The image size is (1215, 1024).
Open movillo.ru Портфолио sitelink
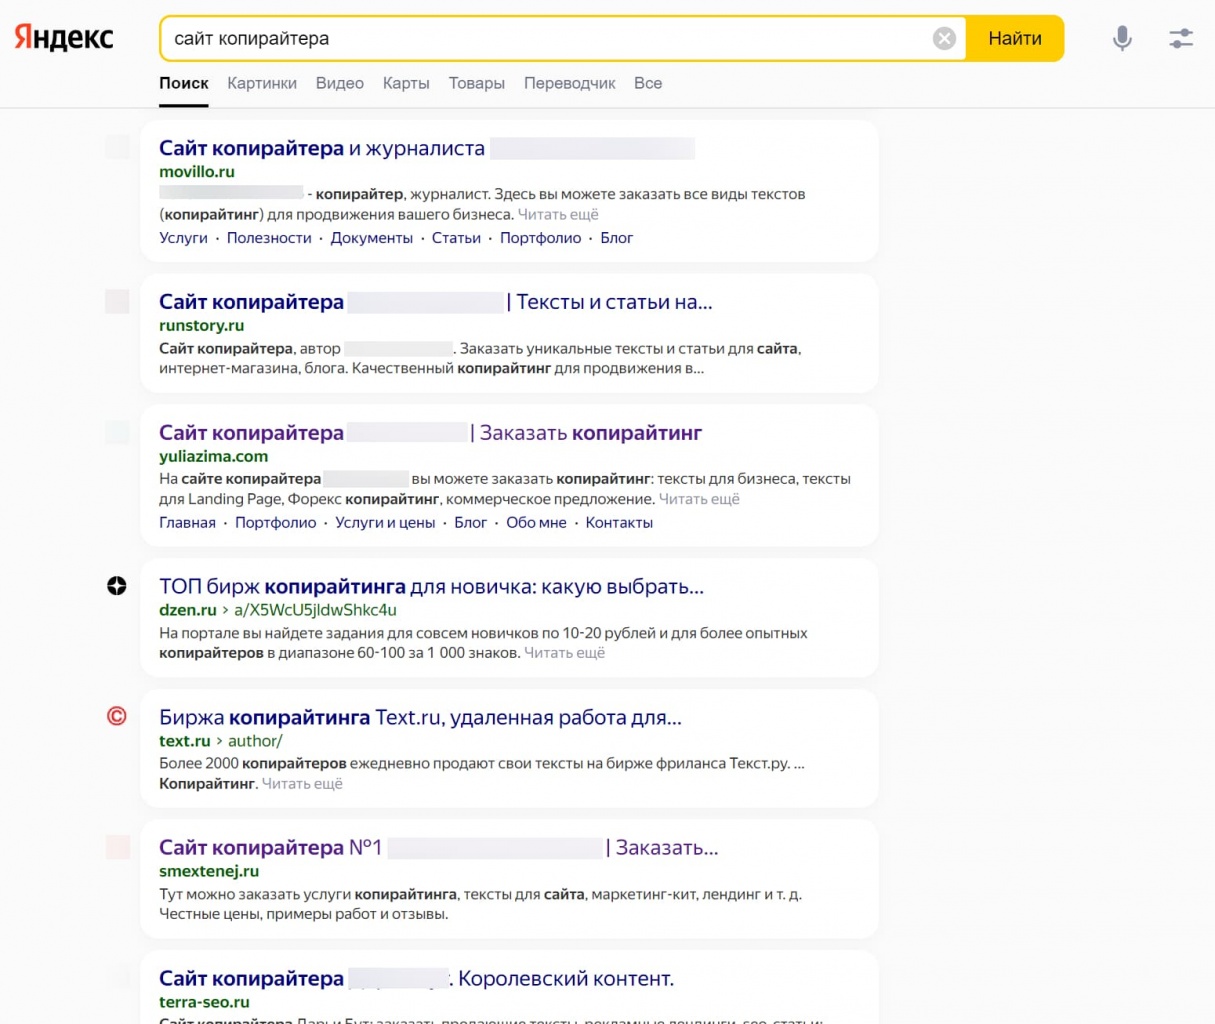(x=540, y=238)
